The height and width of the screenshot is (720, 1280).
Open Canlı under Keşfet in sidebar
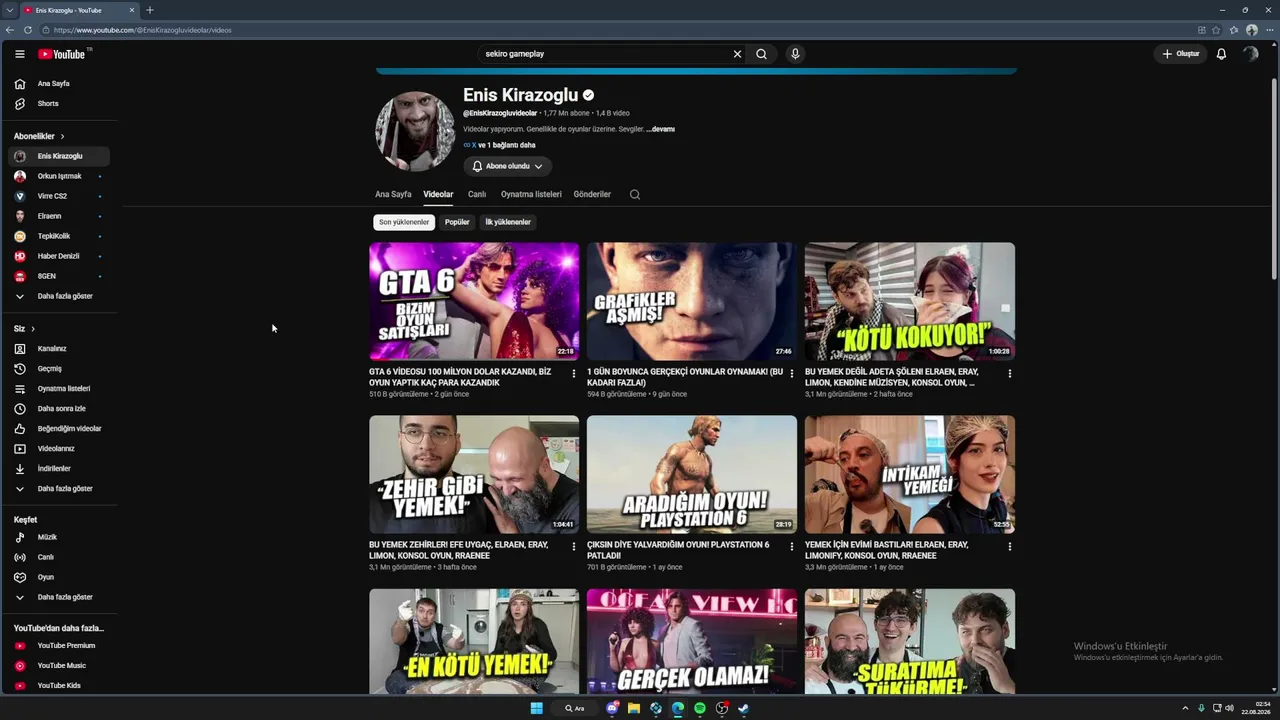tap(60, 557)
